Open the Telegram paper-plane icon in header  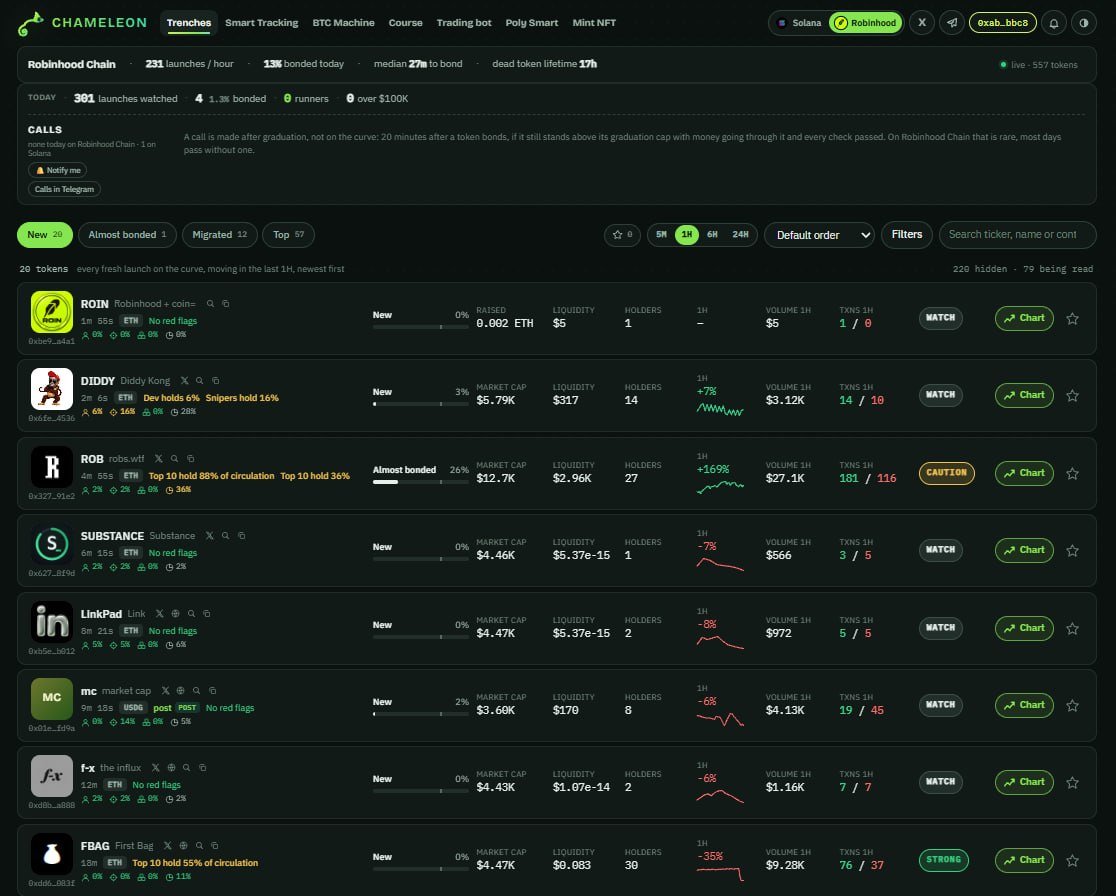(x=952, y=23)
